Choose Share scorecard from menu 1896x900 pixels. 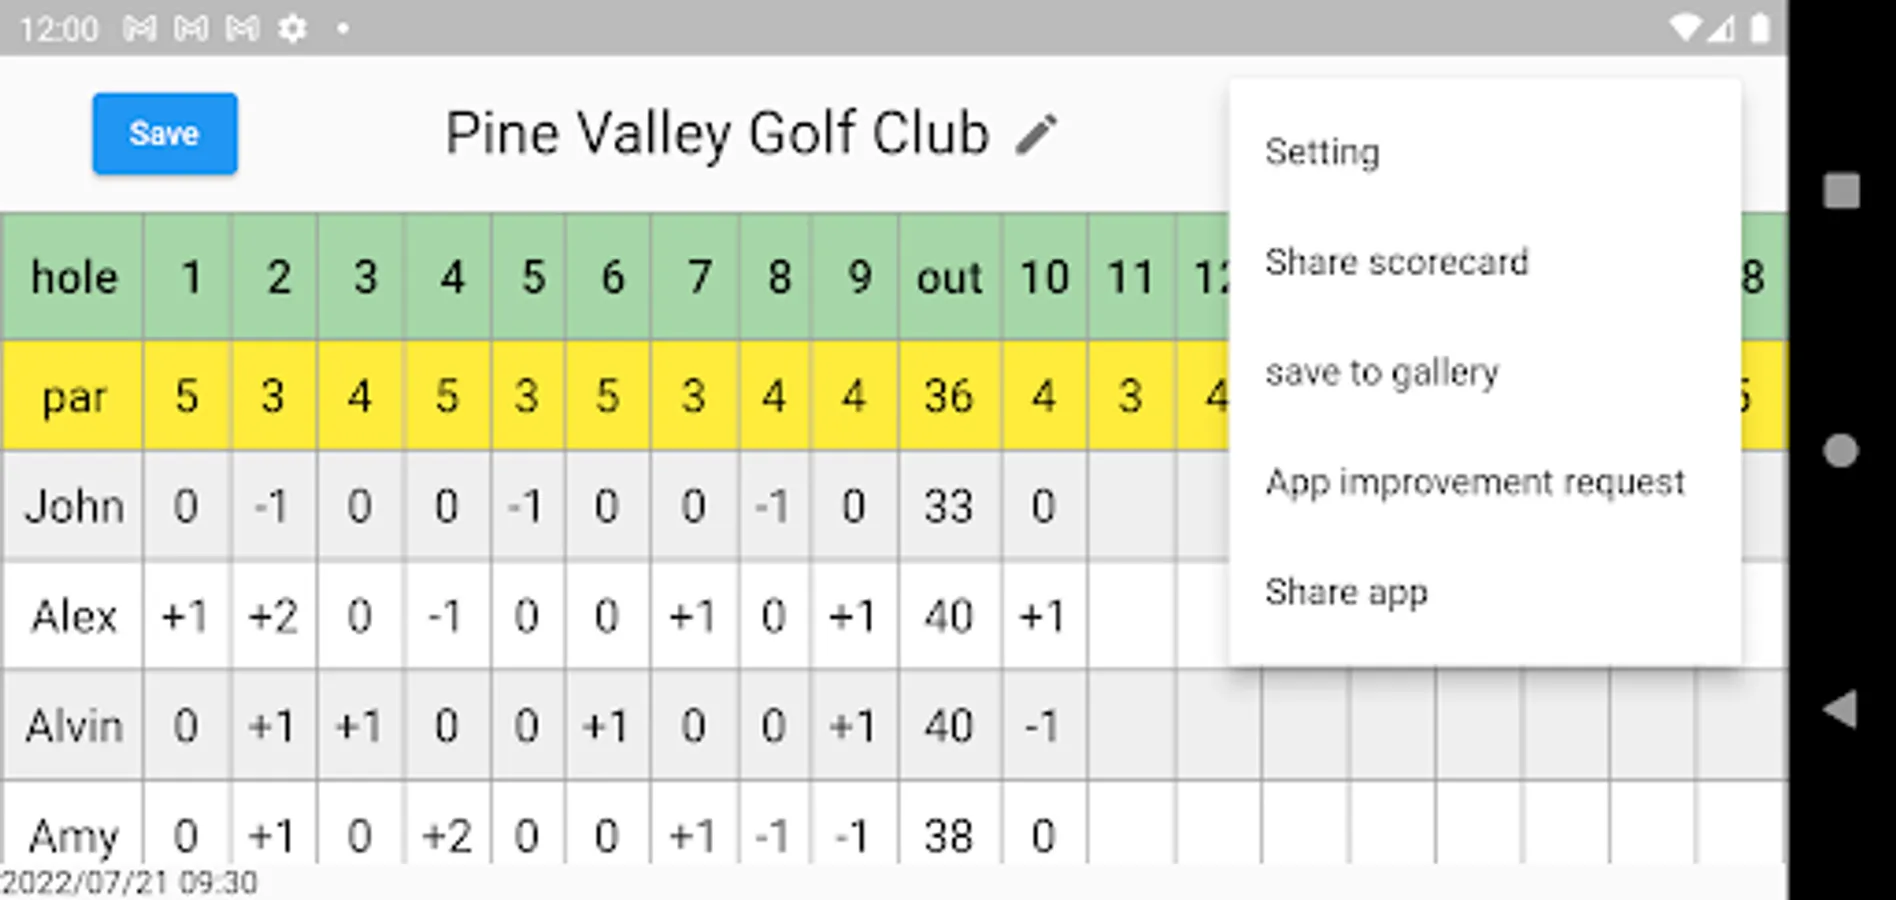click(1396, 262)
